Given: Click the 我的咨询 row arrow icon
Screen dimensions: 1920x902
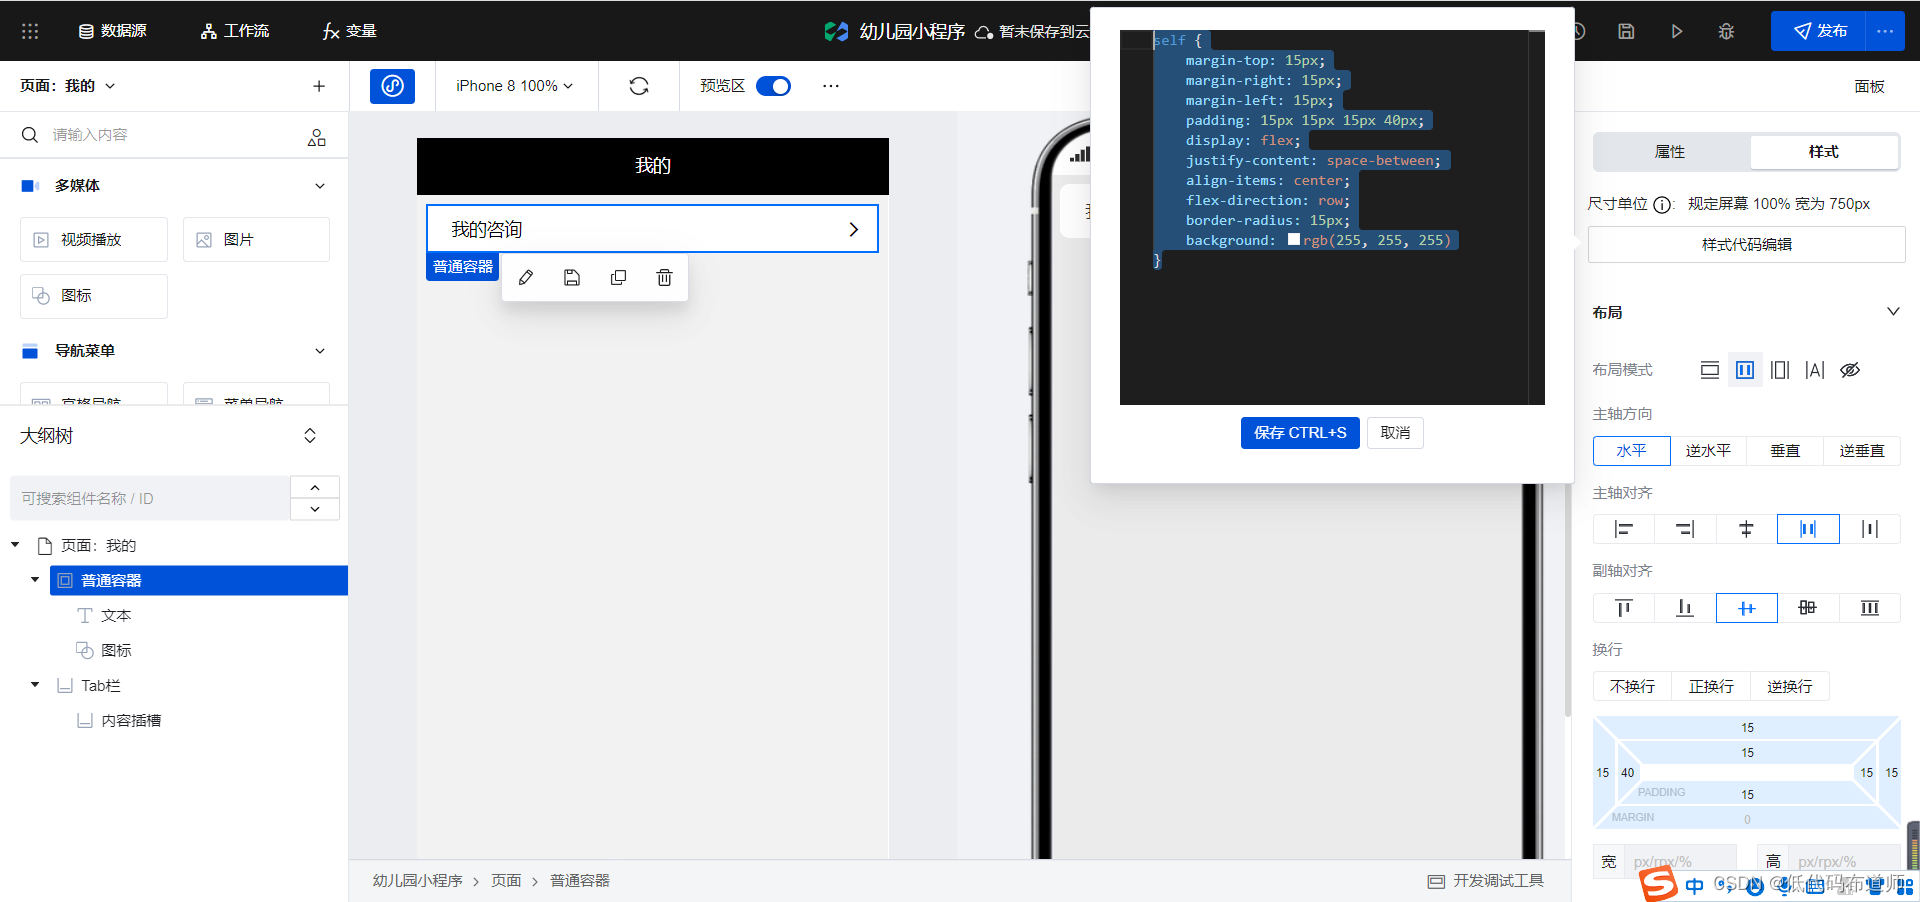Looking at the screenshot, I should (x=853, y=229).
